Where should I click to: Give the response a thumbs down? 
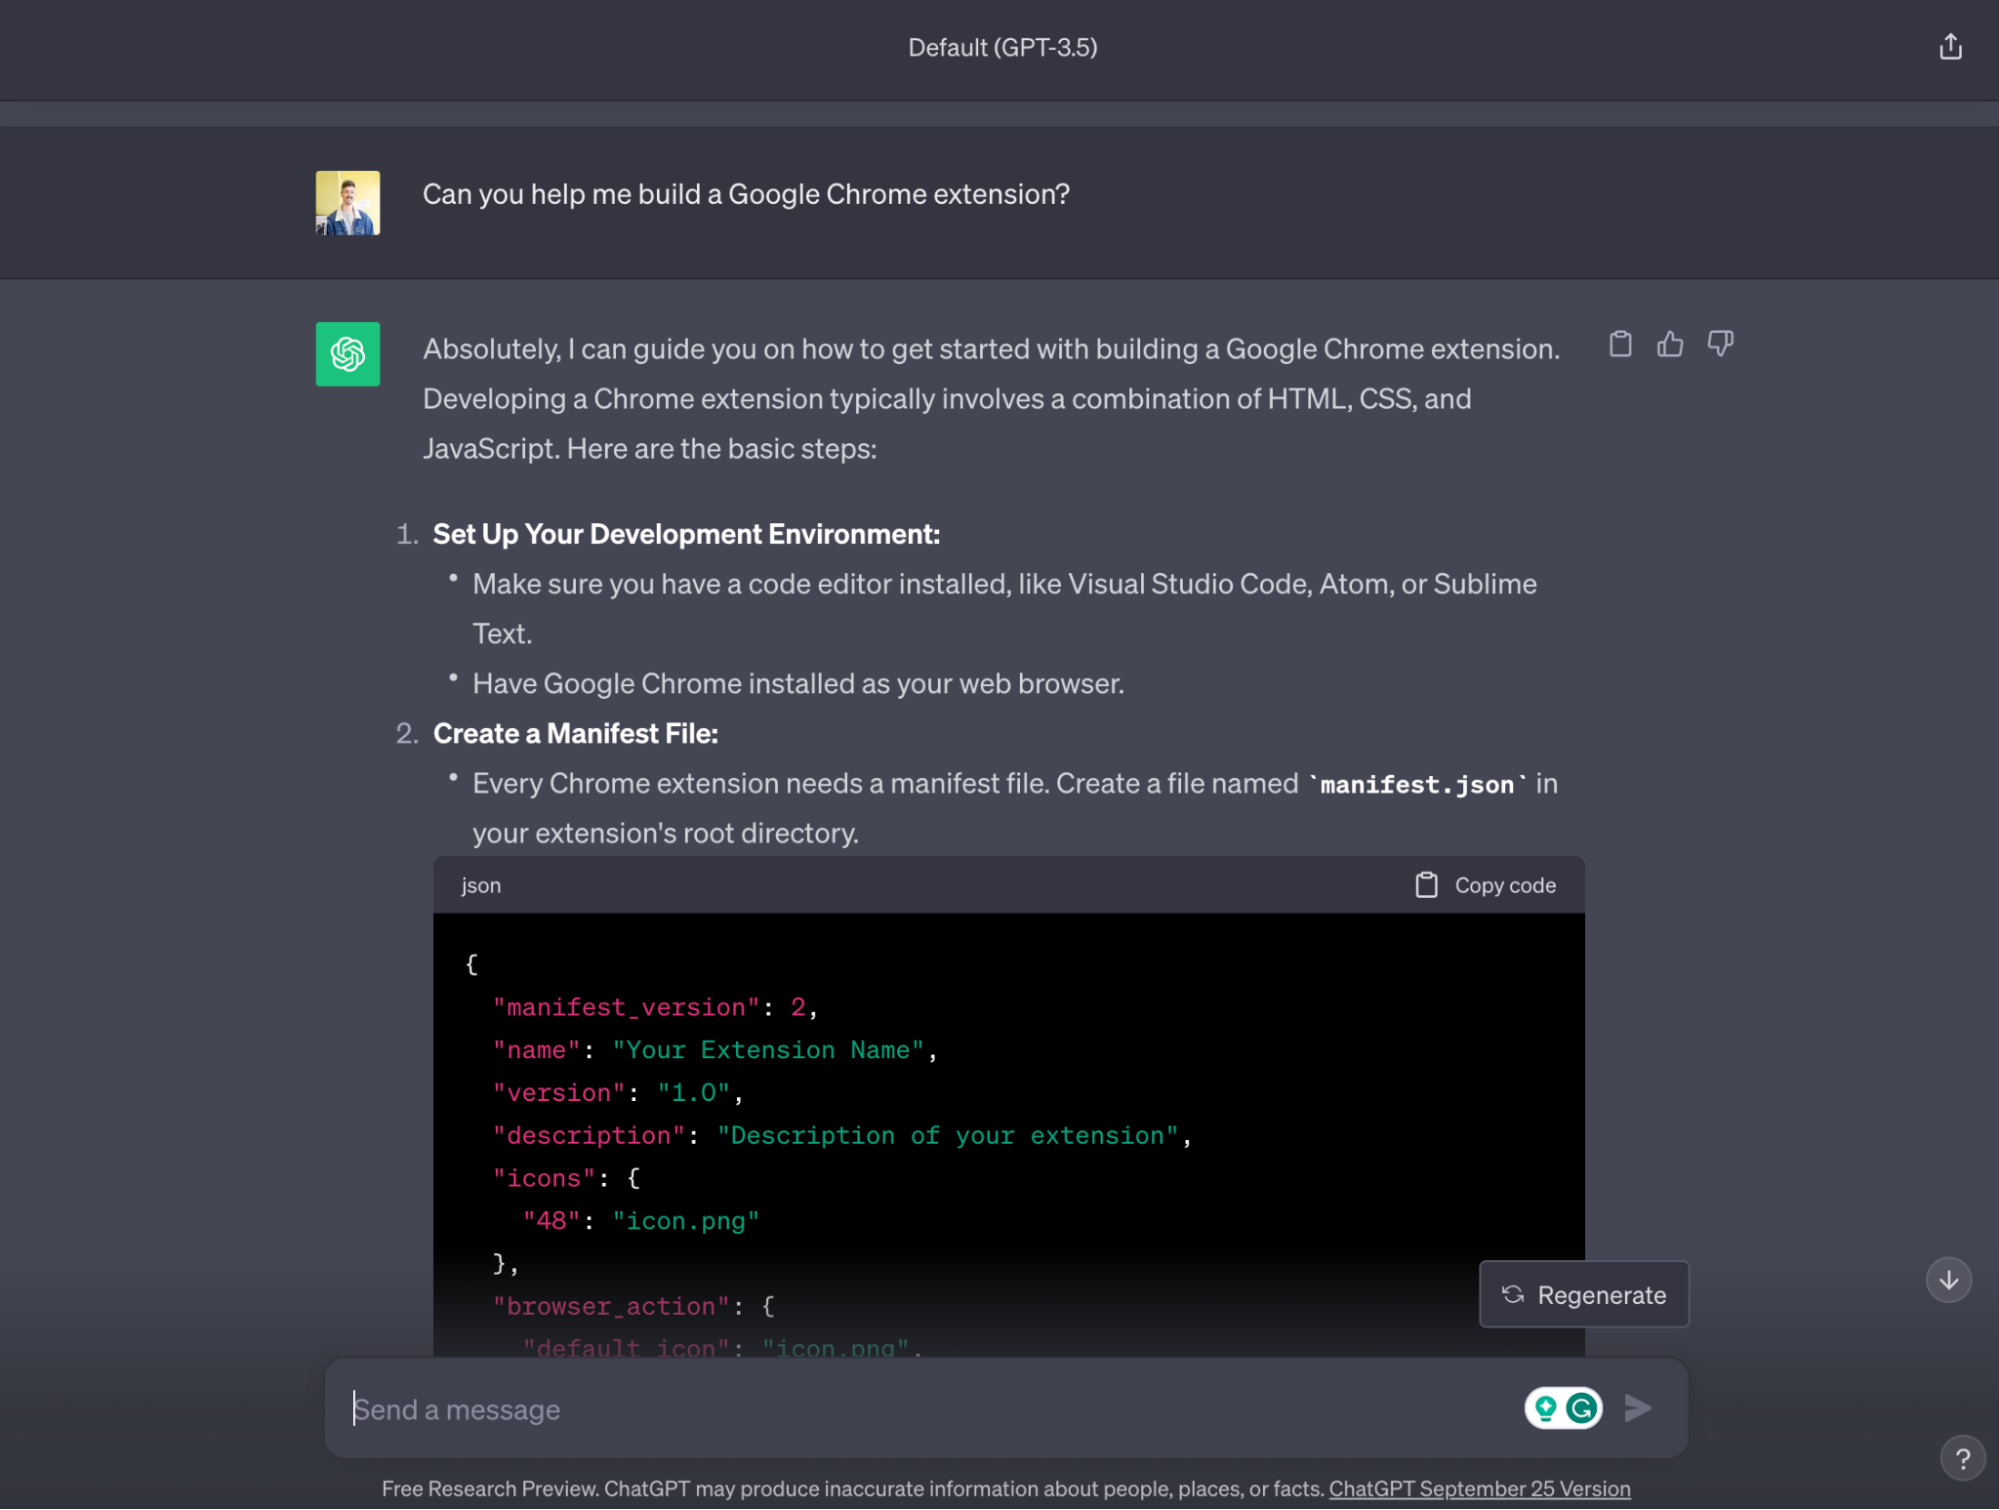[1720, 345]
